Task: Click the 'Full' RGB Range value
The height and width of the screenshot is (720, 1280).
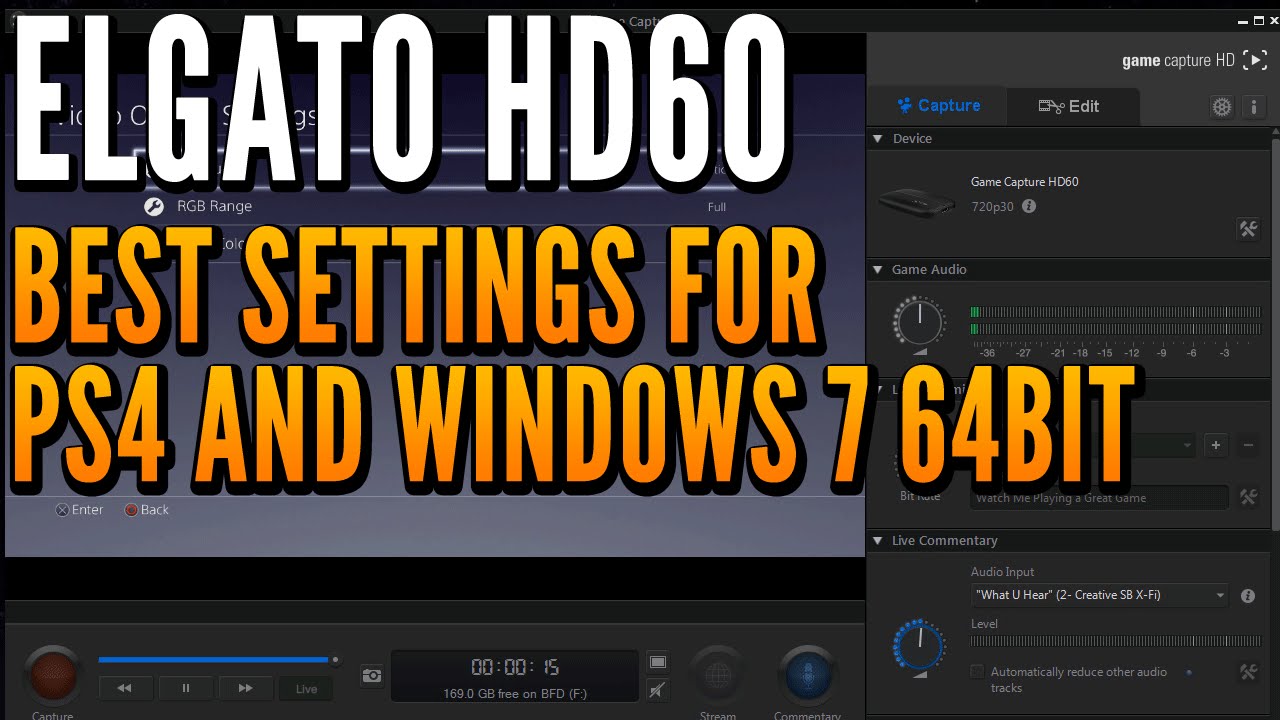Action: 716,207
